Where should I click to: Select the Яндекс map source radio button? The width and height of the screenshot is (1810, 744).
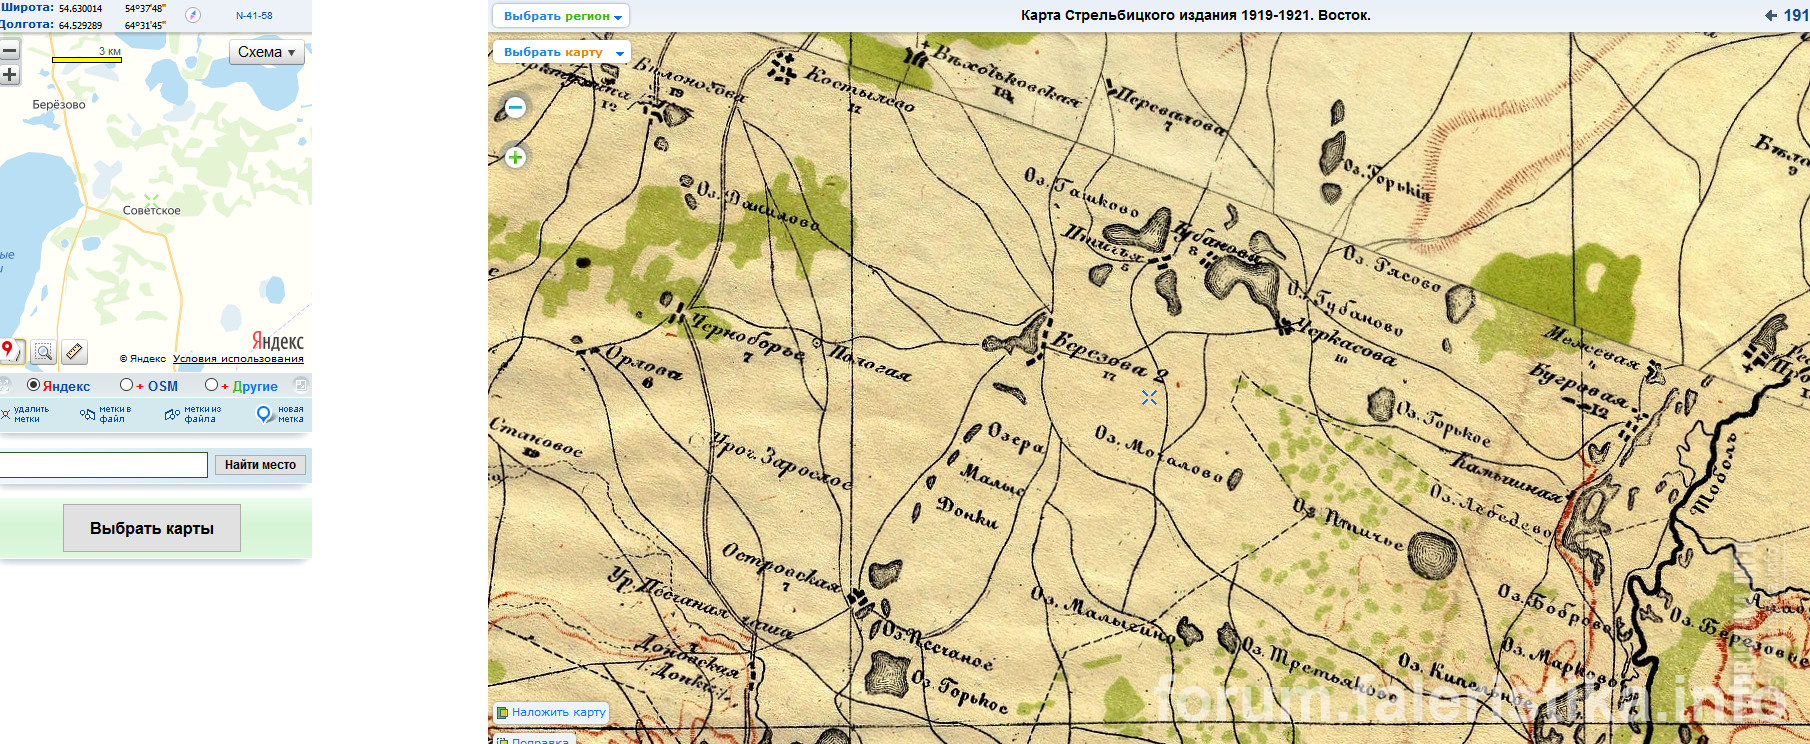click(x=34, y=385)
